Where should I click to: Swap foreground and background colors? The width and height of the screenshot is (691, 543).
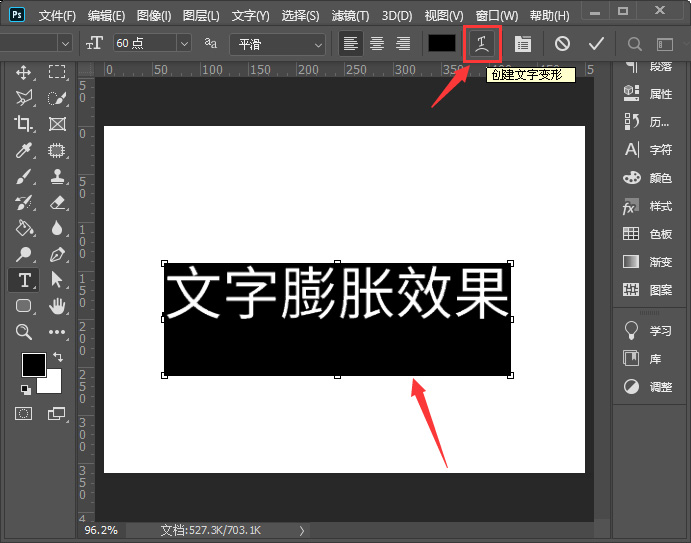pyautogui.click(x=58, y=357)
